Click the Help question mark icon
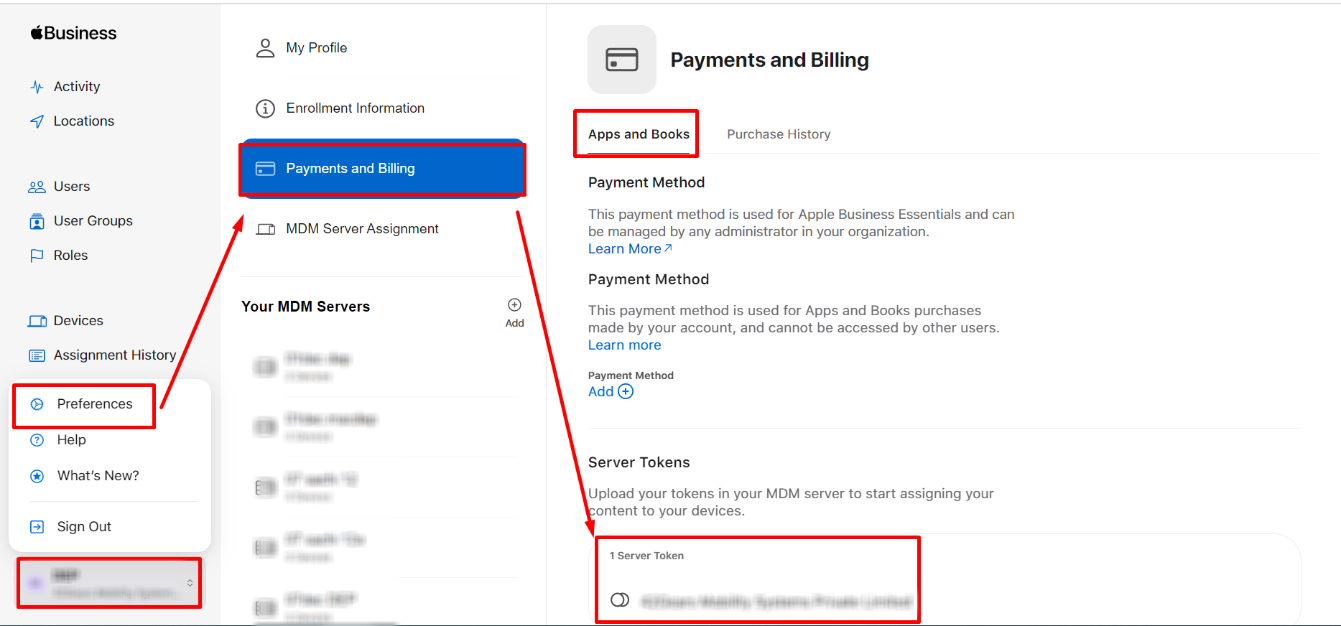Viewport: 1341px width, 626px height. coord(39,440)
